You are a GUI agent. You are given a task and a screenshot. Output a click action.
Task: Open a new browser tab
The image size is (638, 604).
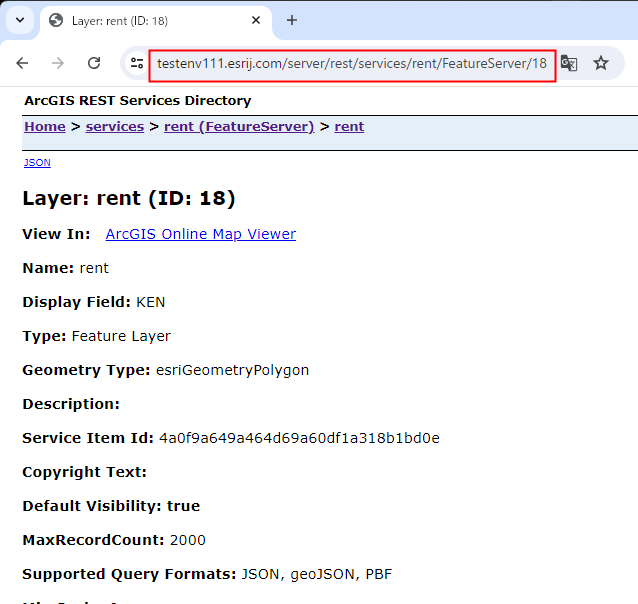pyautogui.click(x=292, y=20)
